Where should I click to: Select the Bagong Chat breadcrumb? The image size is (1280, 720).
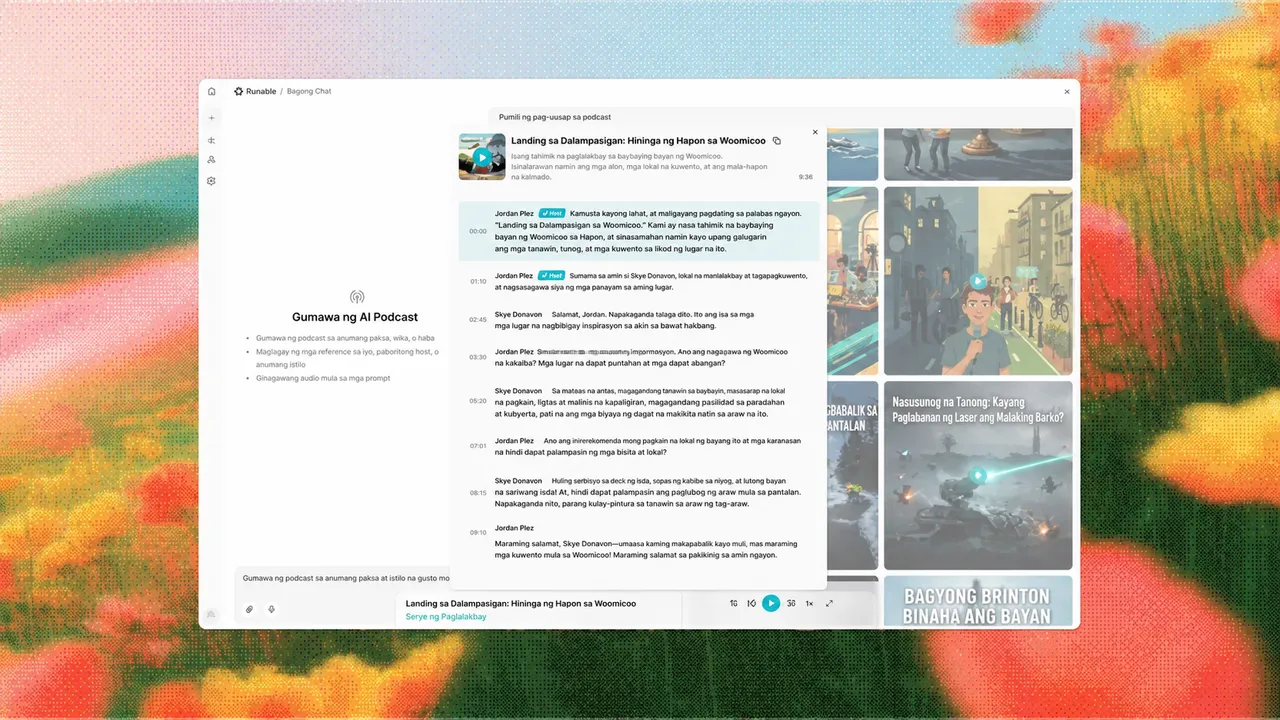(x=309, y=91)
